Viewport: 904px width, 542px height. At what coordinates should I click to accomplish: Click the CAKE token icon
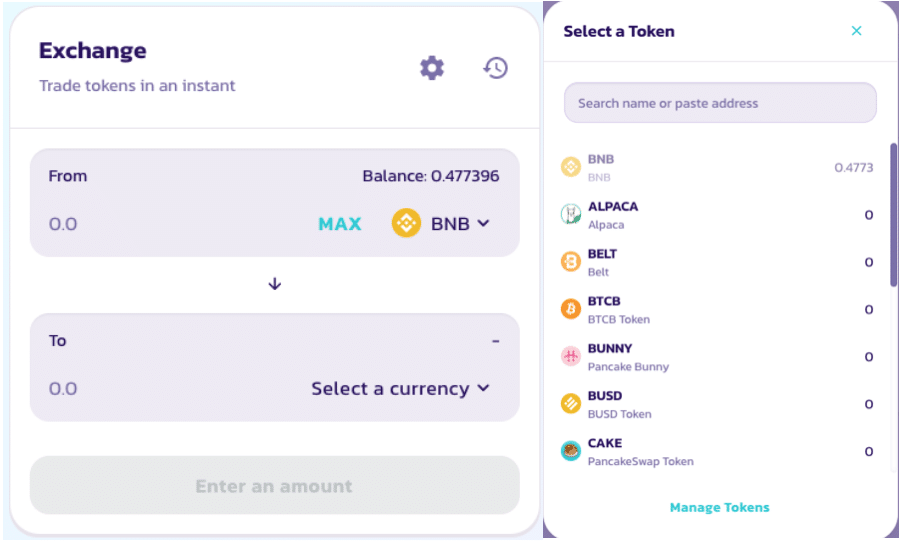tap(571, 451)
